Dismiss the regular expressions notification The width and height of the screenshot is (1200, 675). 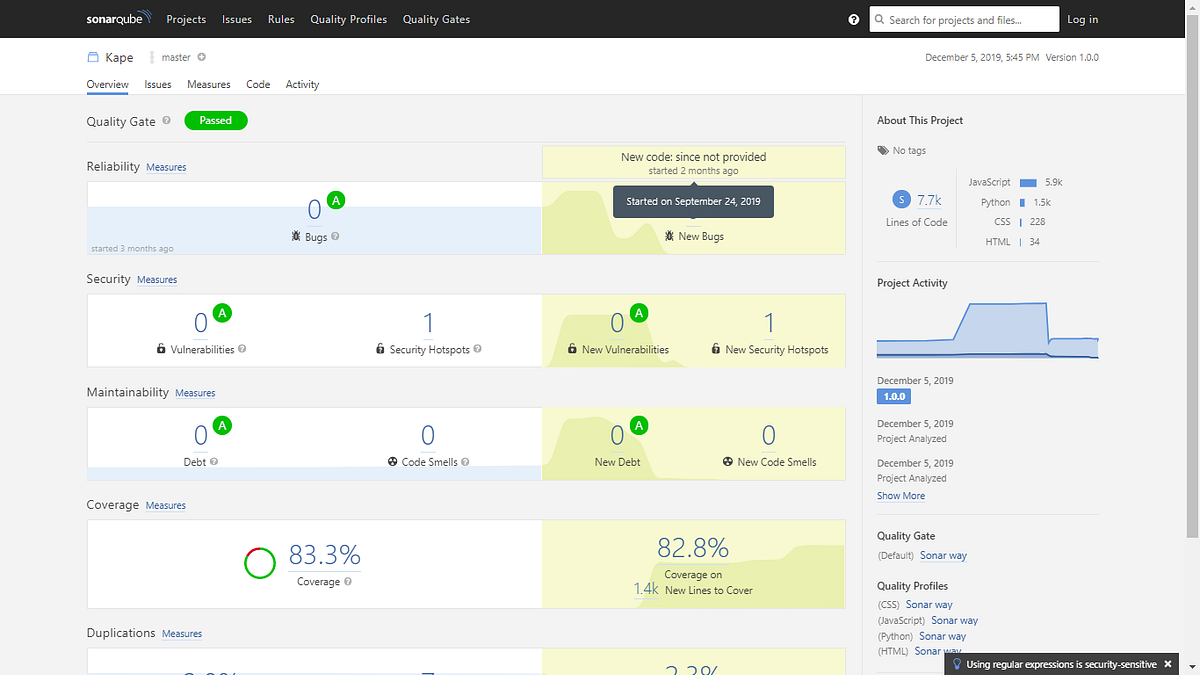[x=1168, y=664]
